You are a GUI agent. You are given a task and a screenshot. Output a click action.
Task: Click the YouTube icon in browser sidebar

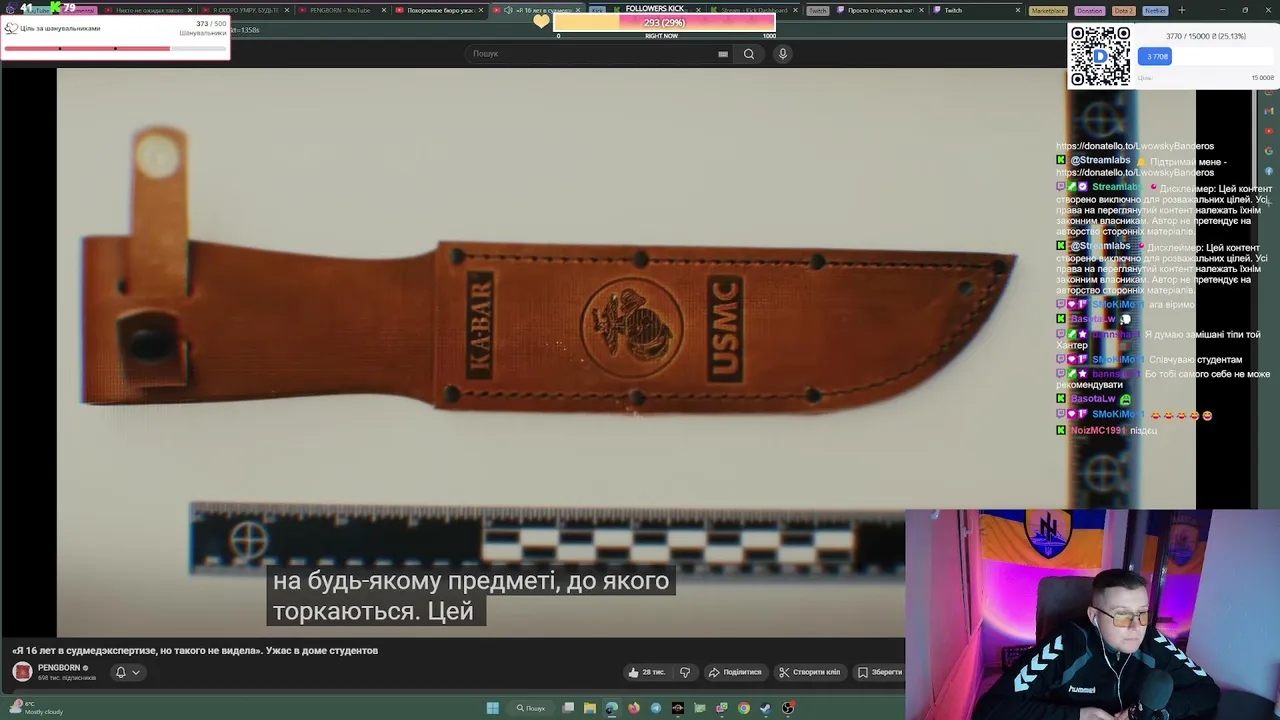[x=1269, y=131]
